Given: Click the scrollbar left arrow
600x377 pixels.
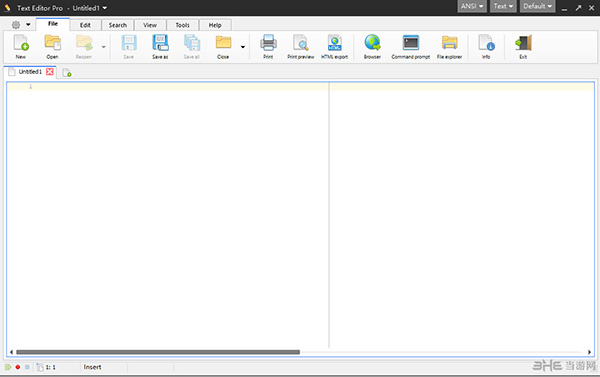Looking at the screenshot, I should (11, 352).
